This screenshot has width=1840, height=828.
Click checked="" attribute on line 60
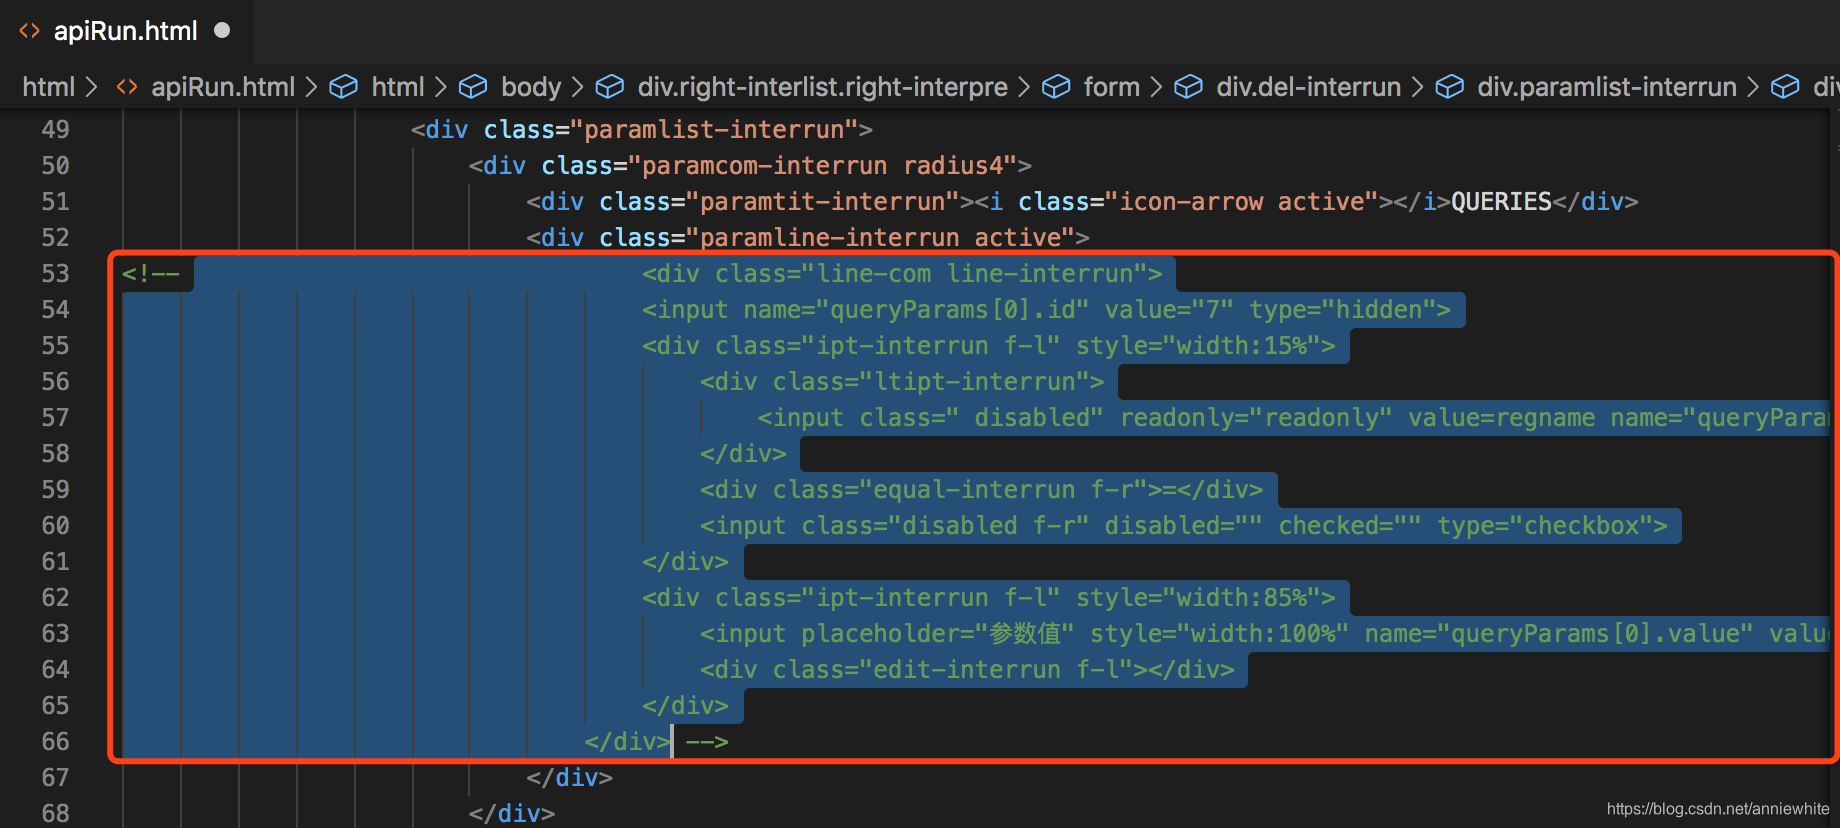(x=1350, y=525)
